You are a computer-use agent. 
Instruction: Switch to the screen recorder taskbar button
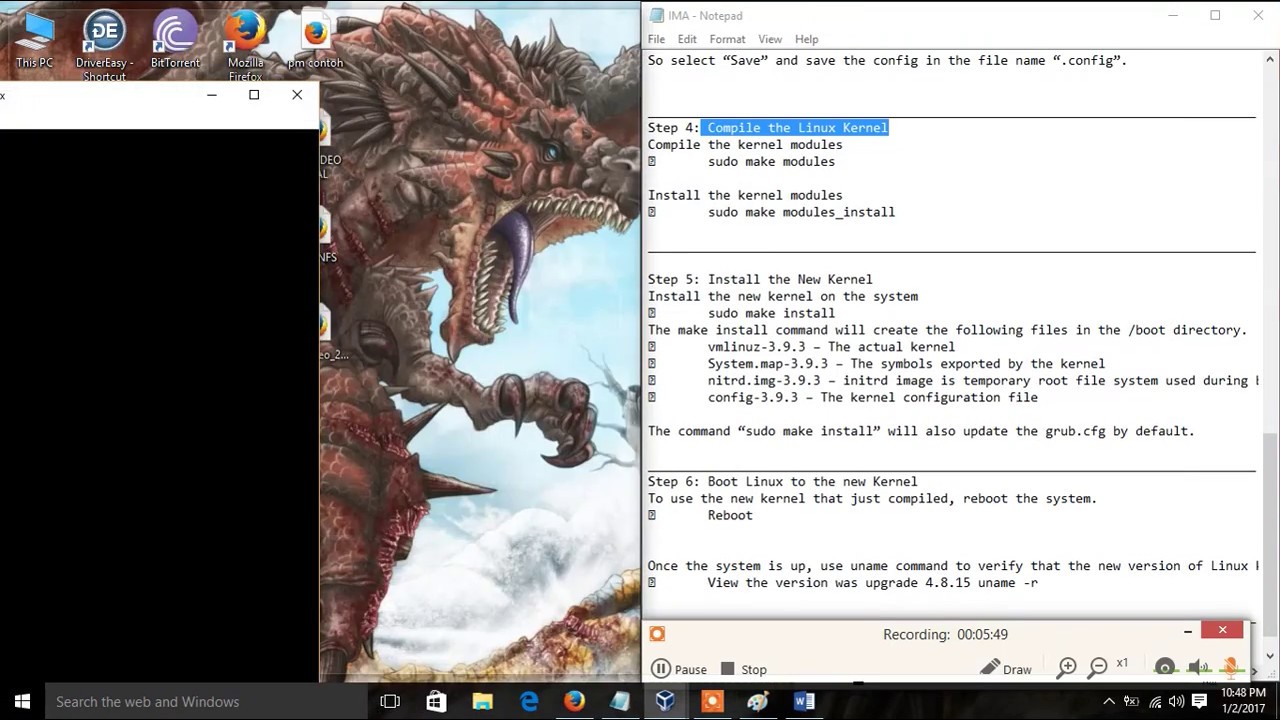[712, 701]
